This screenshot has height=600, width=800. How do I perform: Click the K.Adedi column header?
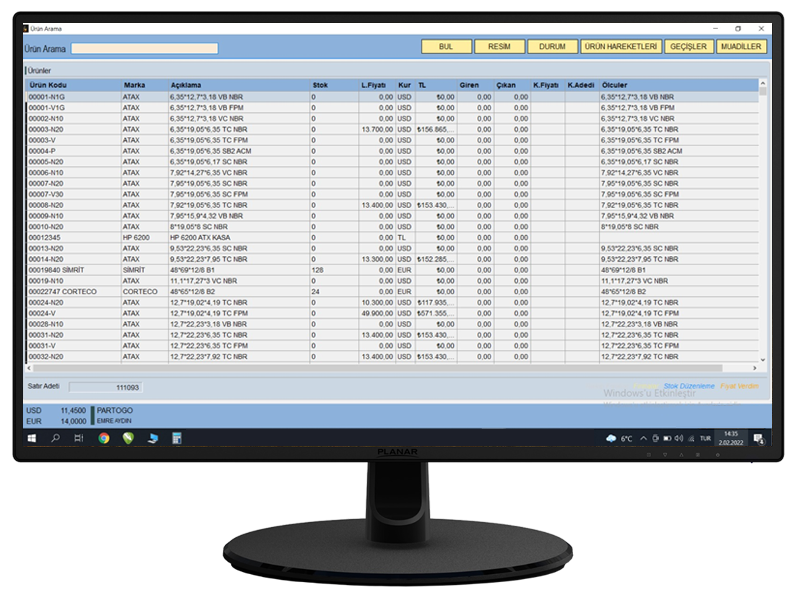(582, 85)
